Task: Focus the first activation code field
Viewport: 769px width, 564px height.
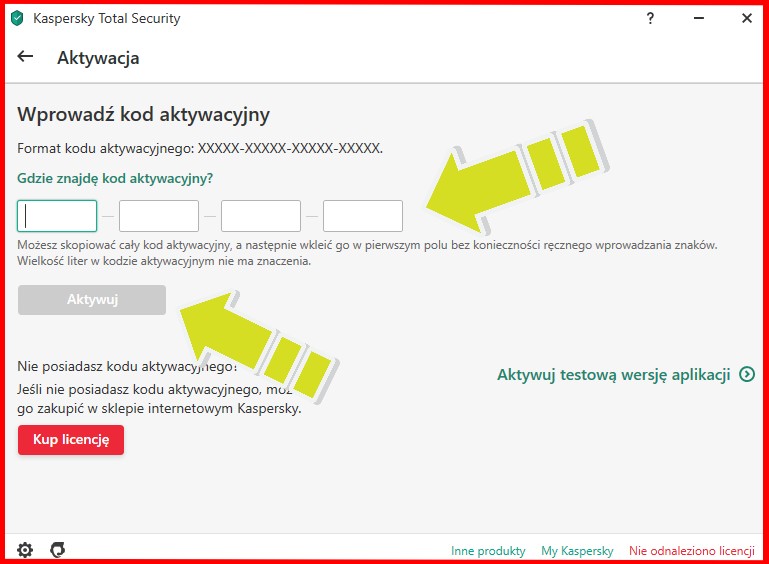Action: [57, 216]
